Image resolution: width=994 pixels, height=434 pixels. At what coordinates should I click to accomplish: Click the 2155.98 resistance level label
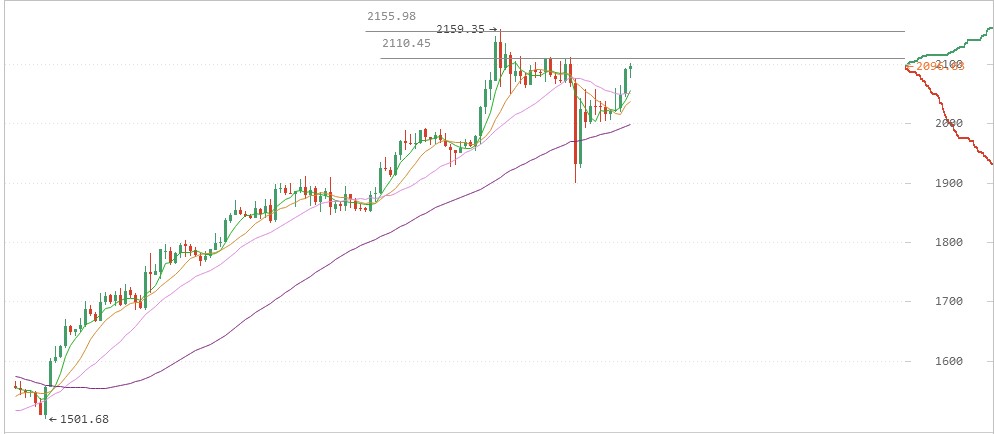(391, 16)
